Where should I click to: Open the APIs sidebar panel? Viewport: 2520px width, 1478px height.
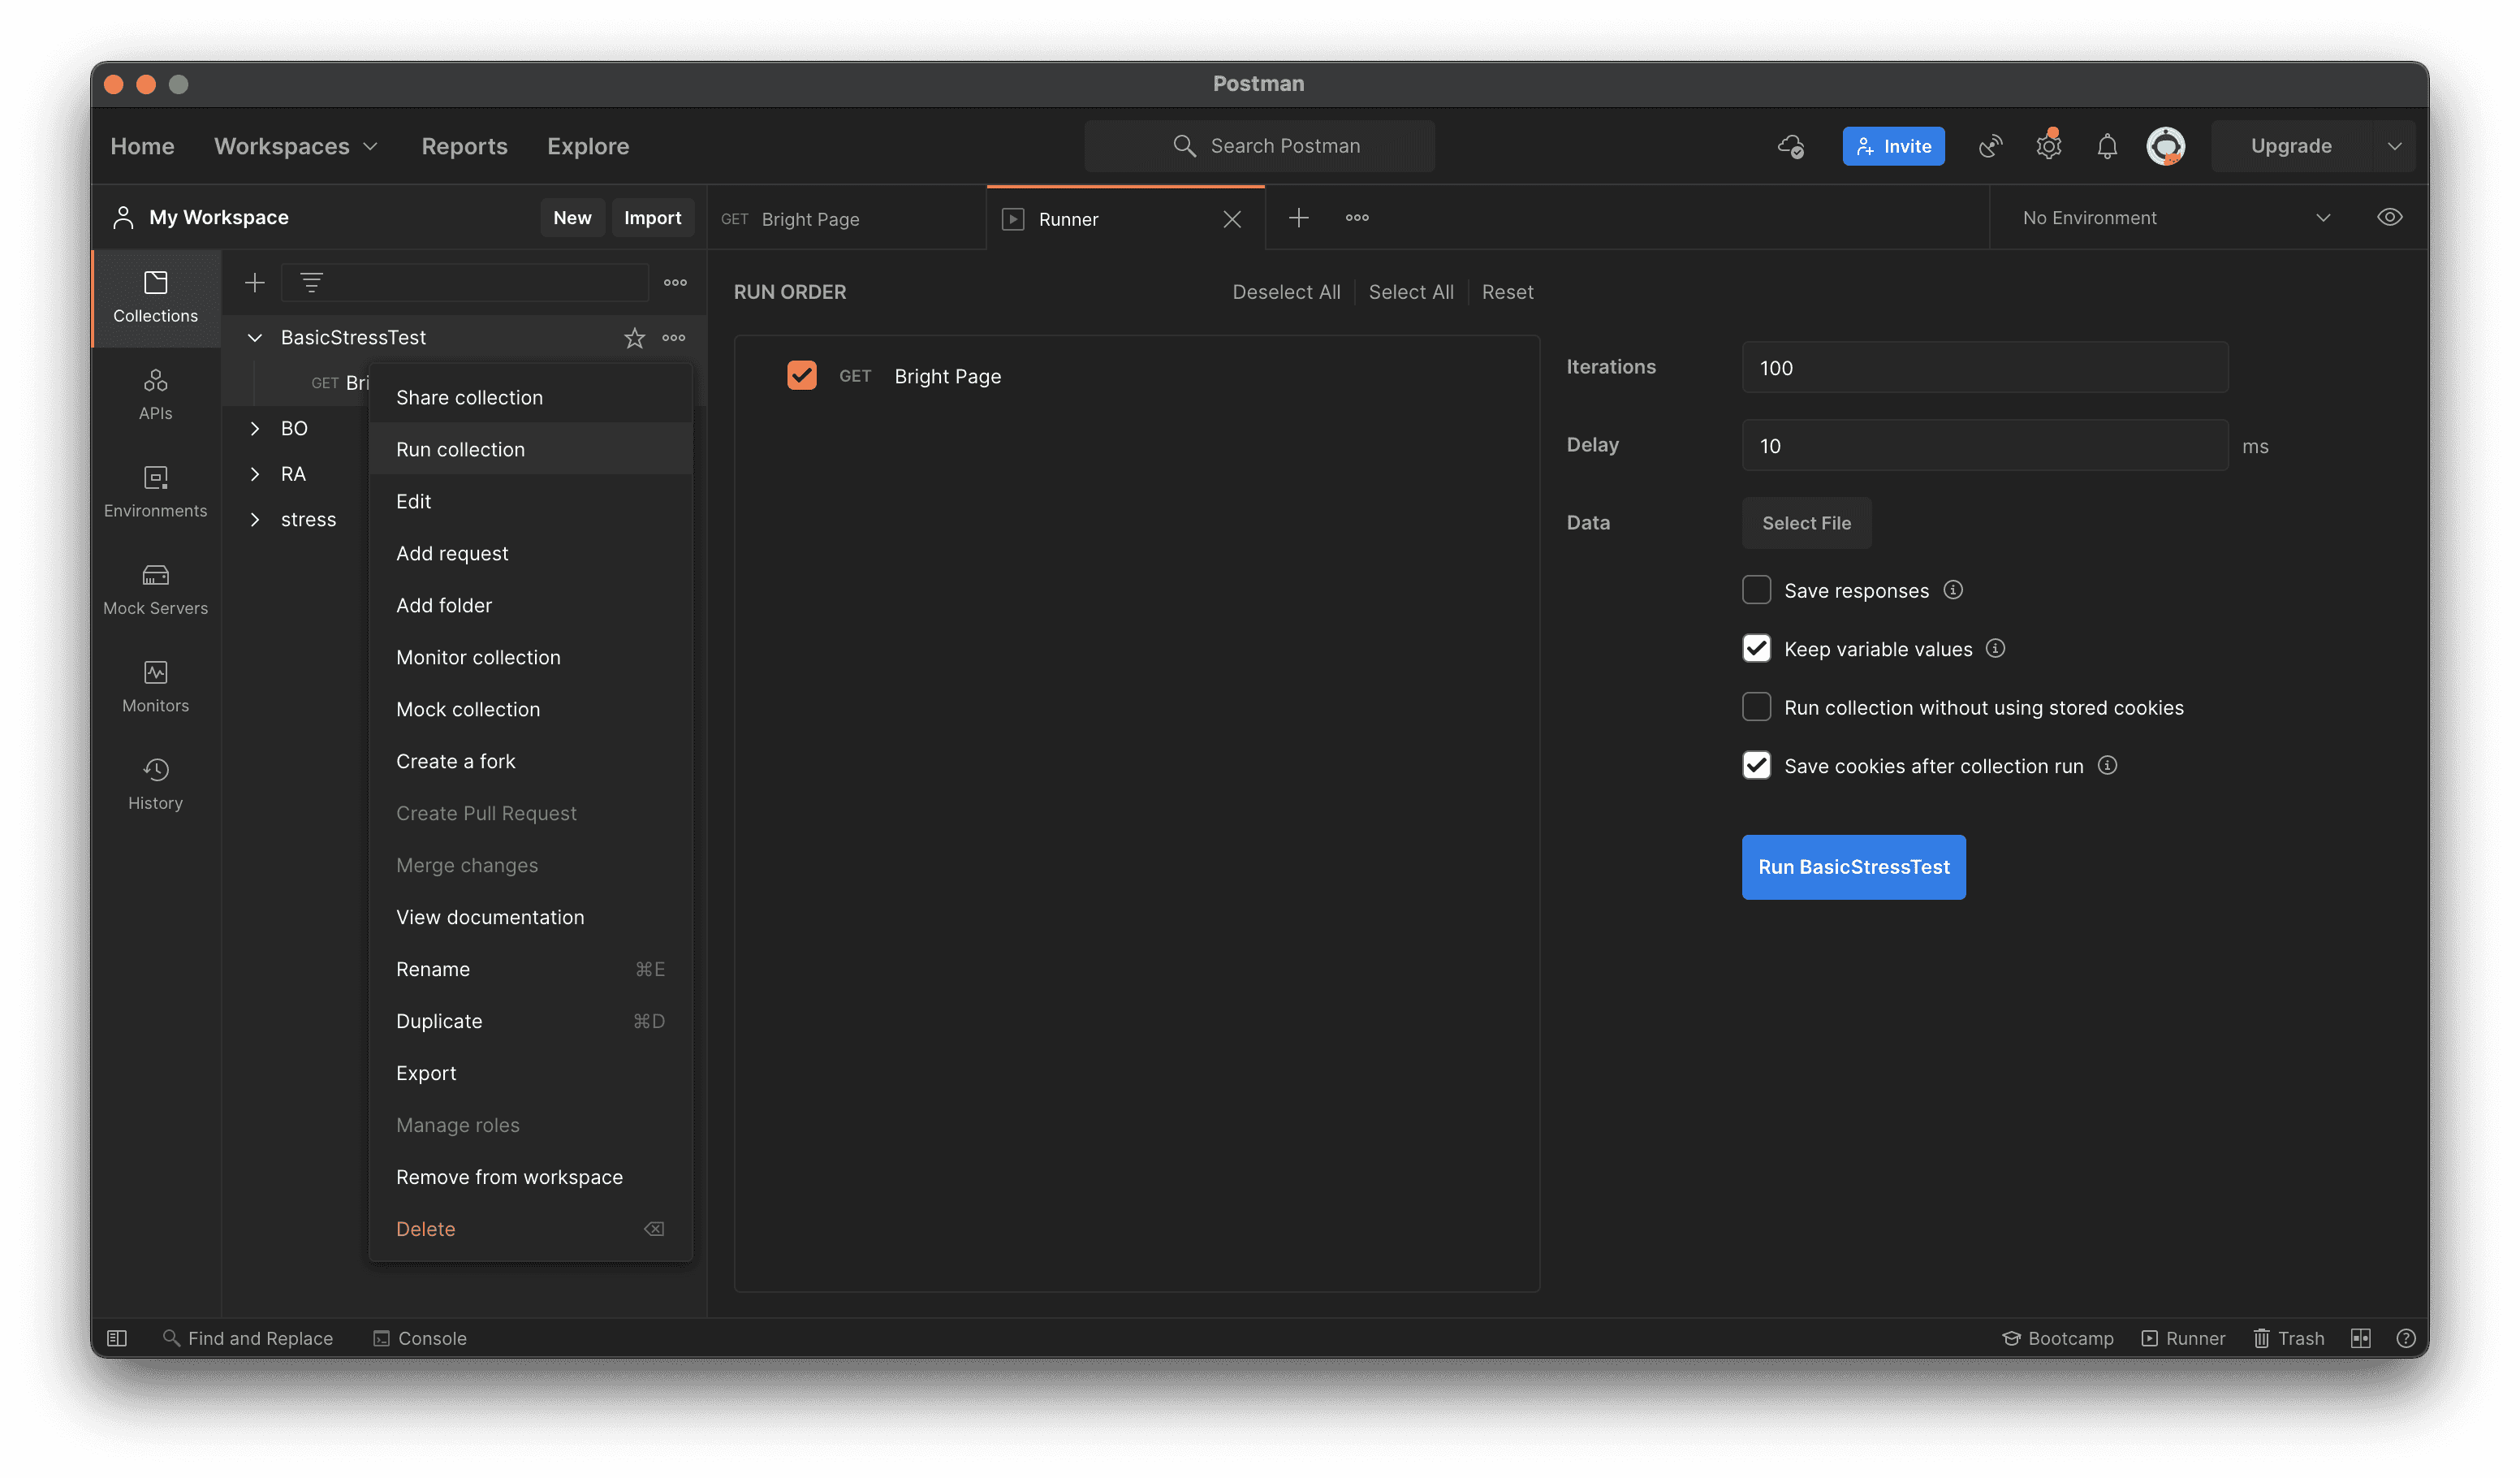155,395
